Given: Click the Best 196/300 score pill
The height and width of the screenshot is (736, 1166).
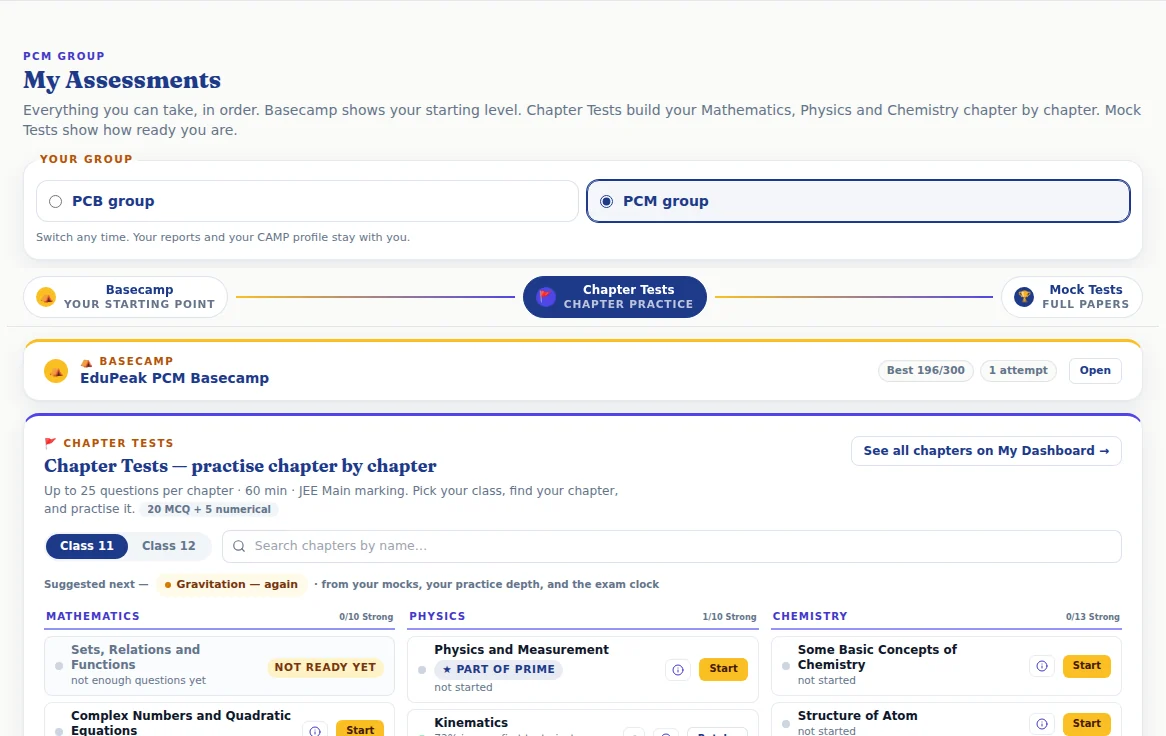Looking at the screenshot, I should tap(925, 370).
